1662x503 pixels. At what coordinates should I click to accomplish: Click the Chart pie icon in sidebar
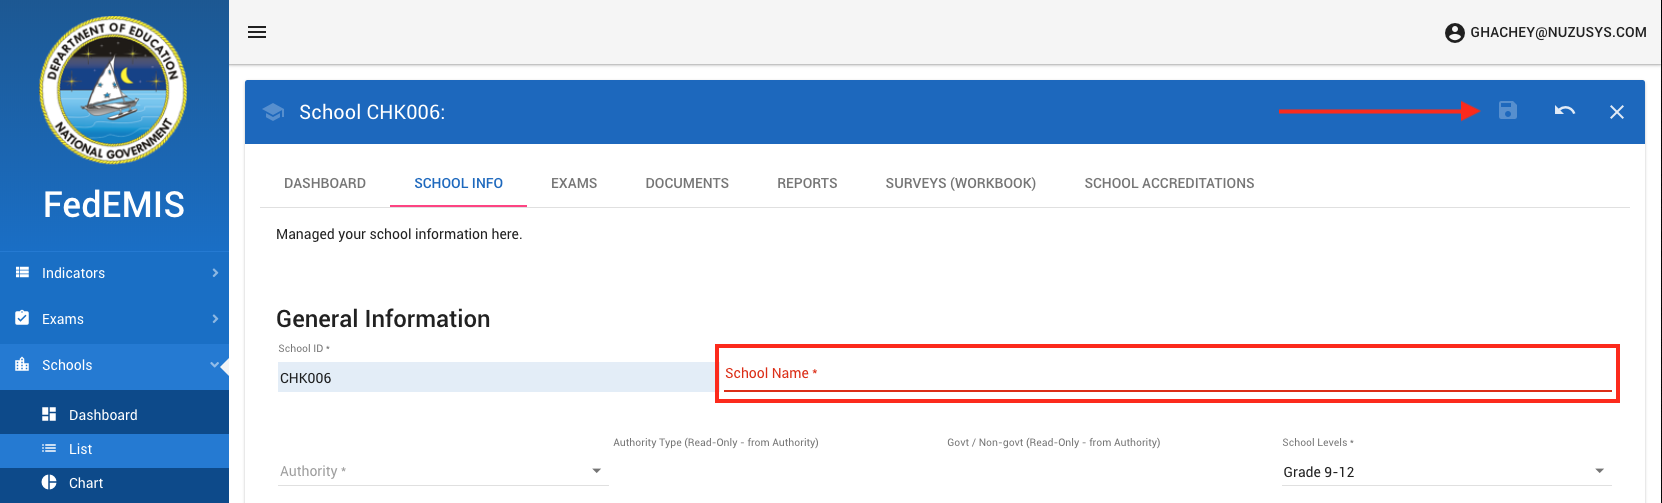49,483
